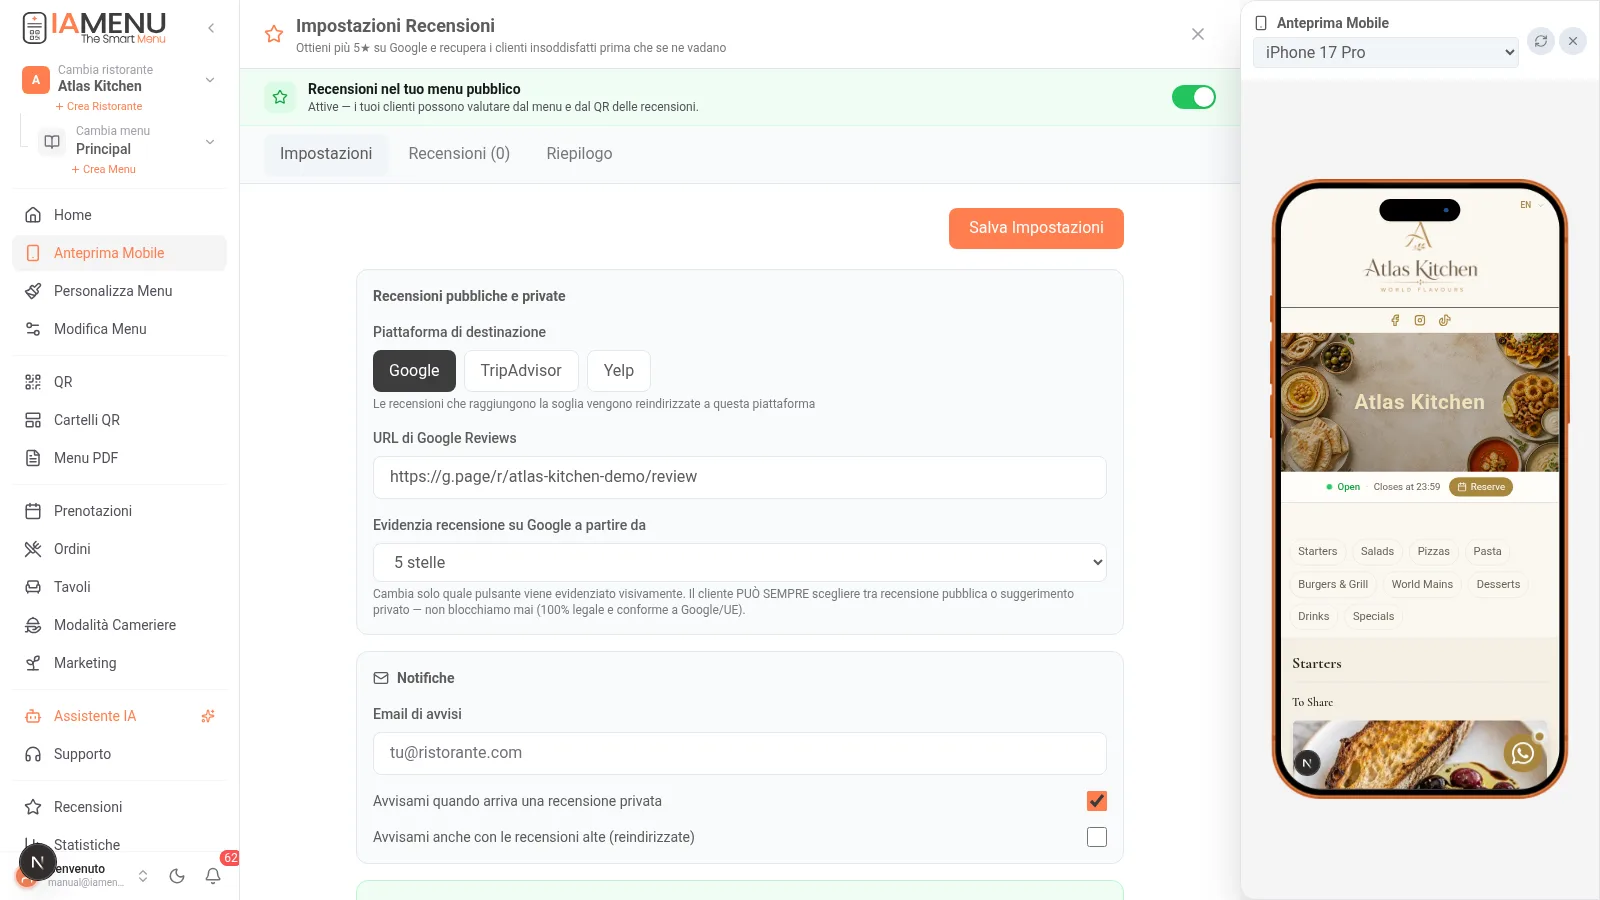Select the Desserts category chip
The width and height of the screenshot is (1600, 900).
coord(1498,585)
